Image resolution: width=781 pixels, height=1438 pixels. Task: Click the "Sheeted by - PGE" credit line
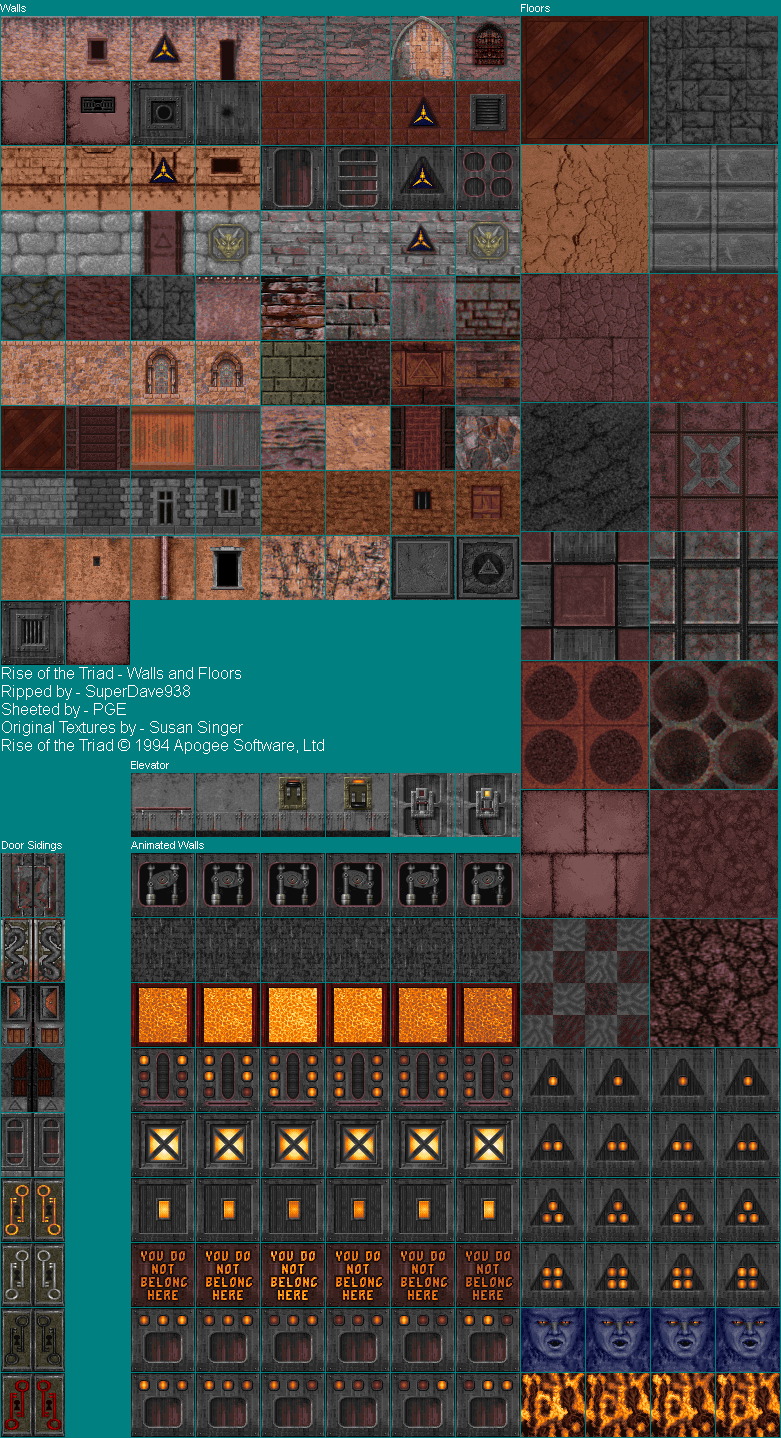coord(64,709)
